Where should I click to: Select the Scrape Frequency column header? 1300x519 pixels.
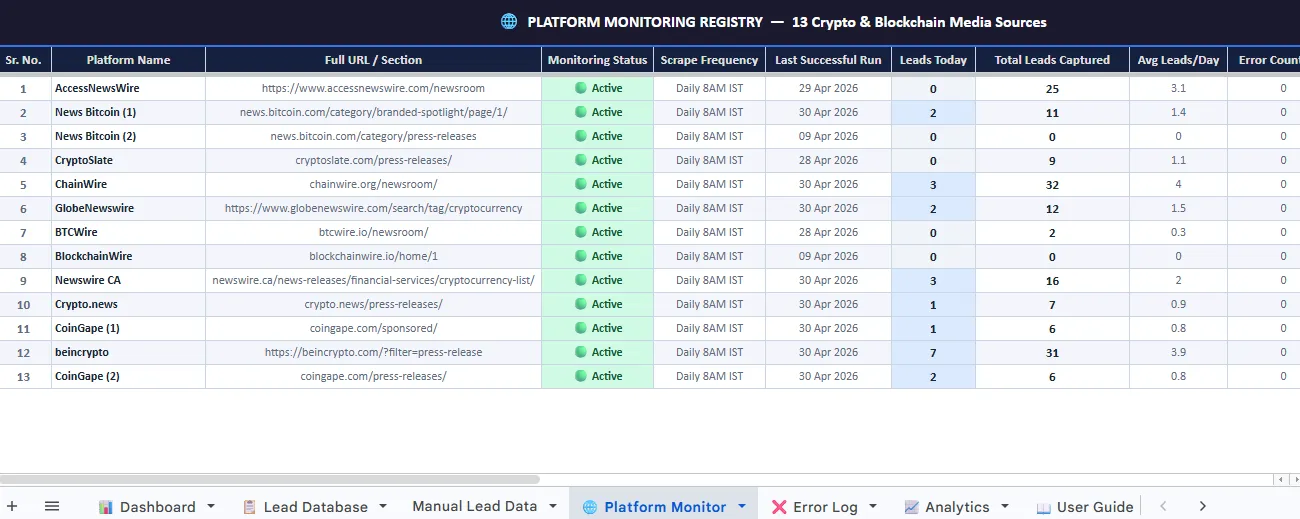(709, 60)
